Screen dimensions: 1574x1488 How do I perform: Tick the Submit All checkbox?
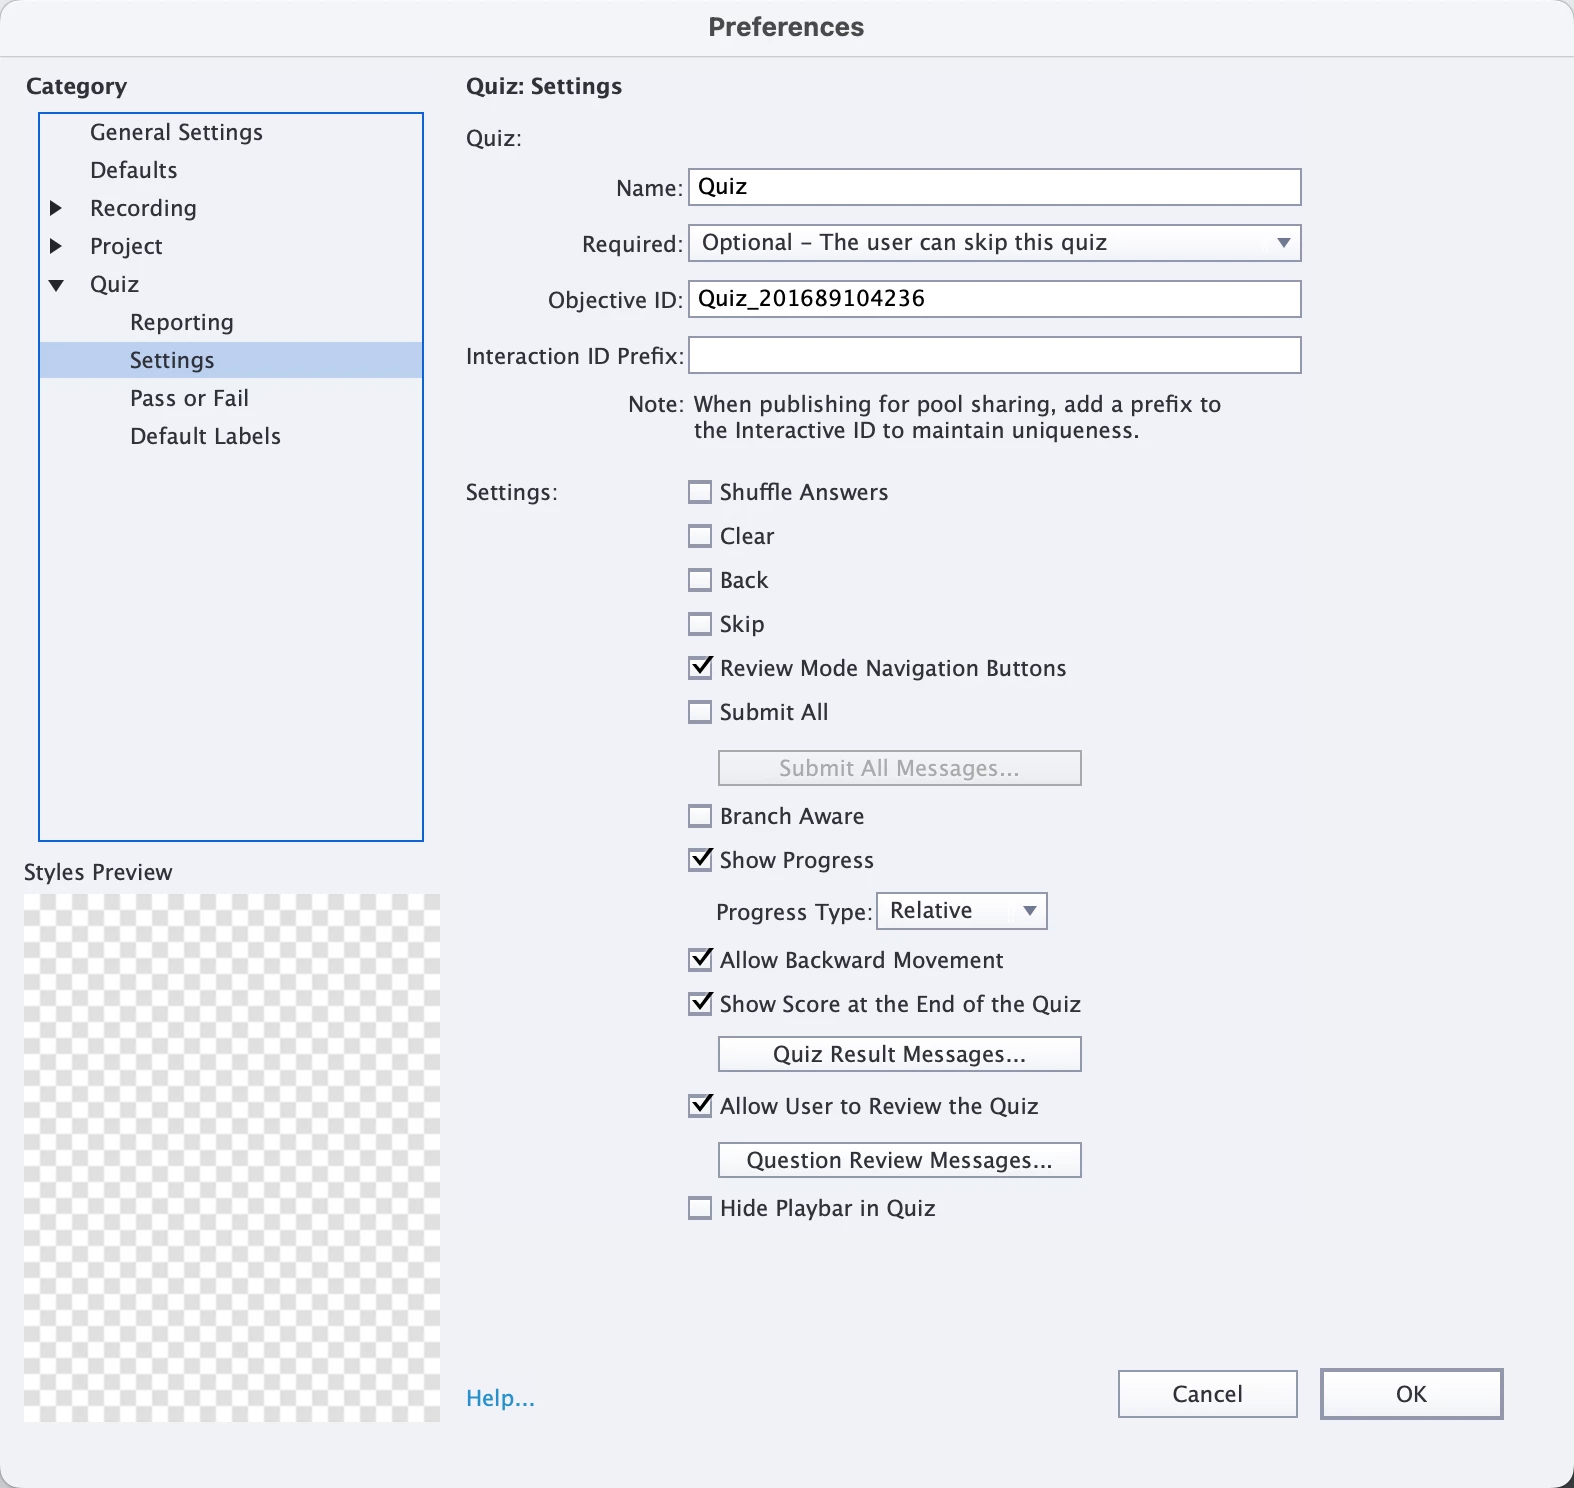(700, 712)
